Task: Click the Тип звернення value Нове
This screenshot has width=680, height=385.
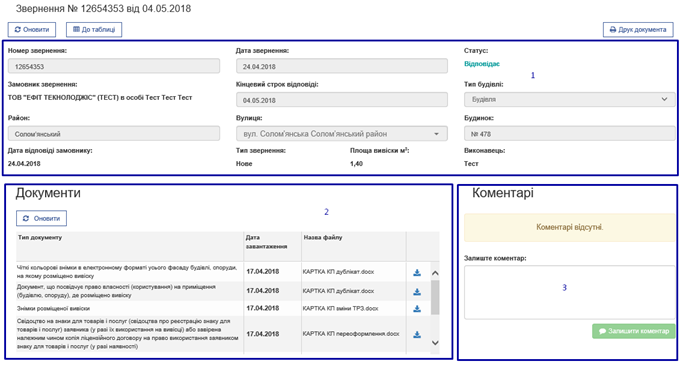Action: pyautogui.click(x=244, y=163)
